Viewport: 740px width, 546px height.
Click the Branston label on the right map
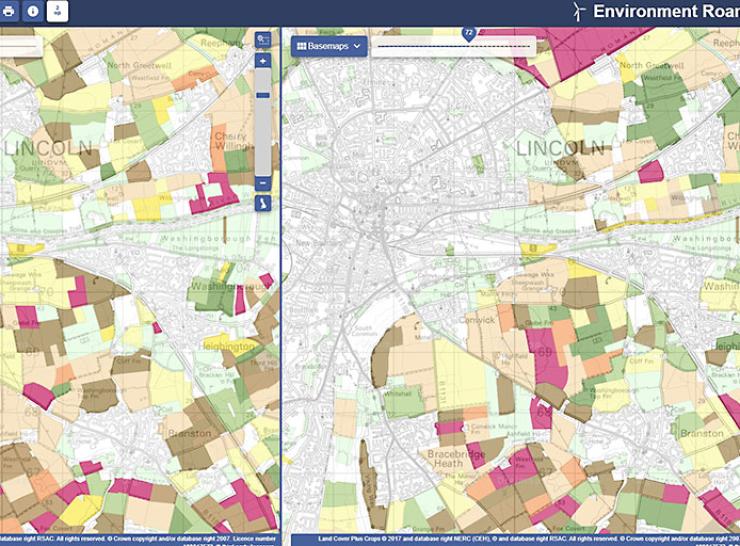click(x=701, y=433)
